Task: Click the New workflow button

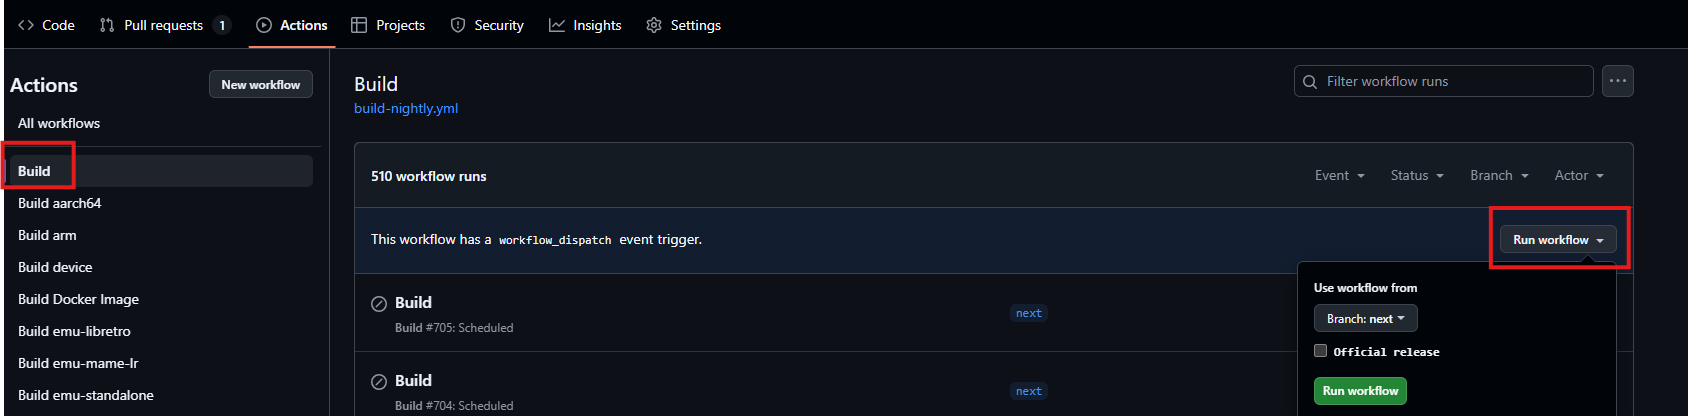Action: (x=260, y=85)
